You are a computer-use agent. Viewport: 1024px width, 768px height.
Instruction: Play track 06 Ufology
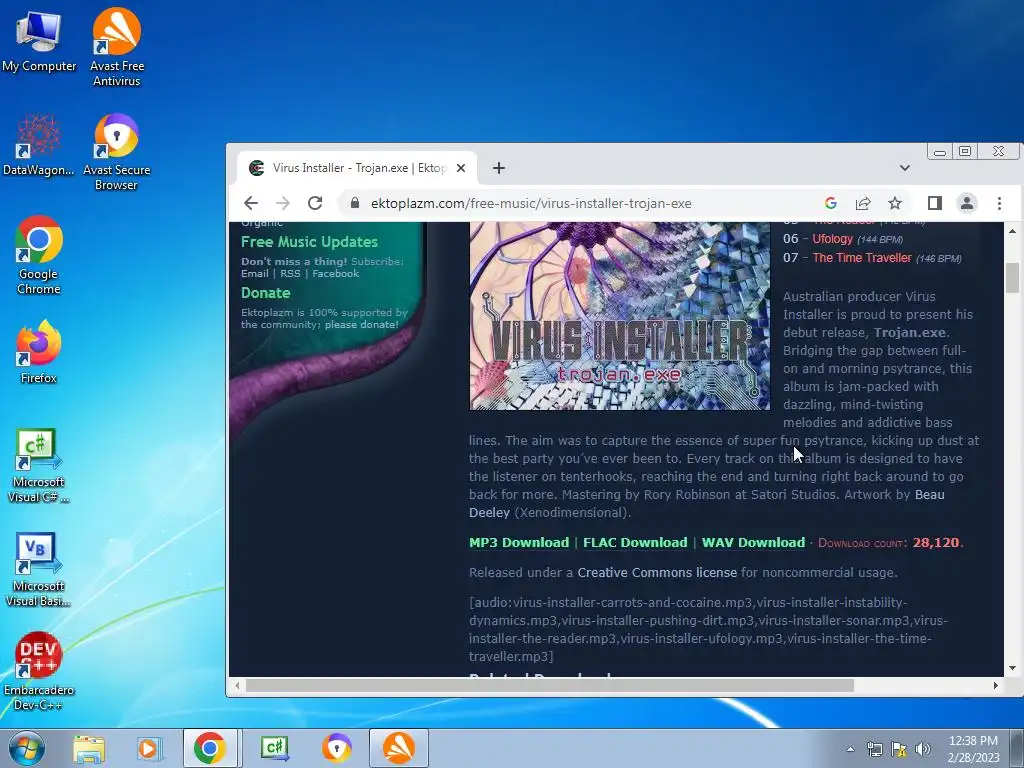pos(832,238)
